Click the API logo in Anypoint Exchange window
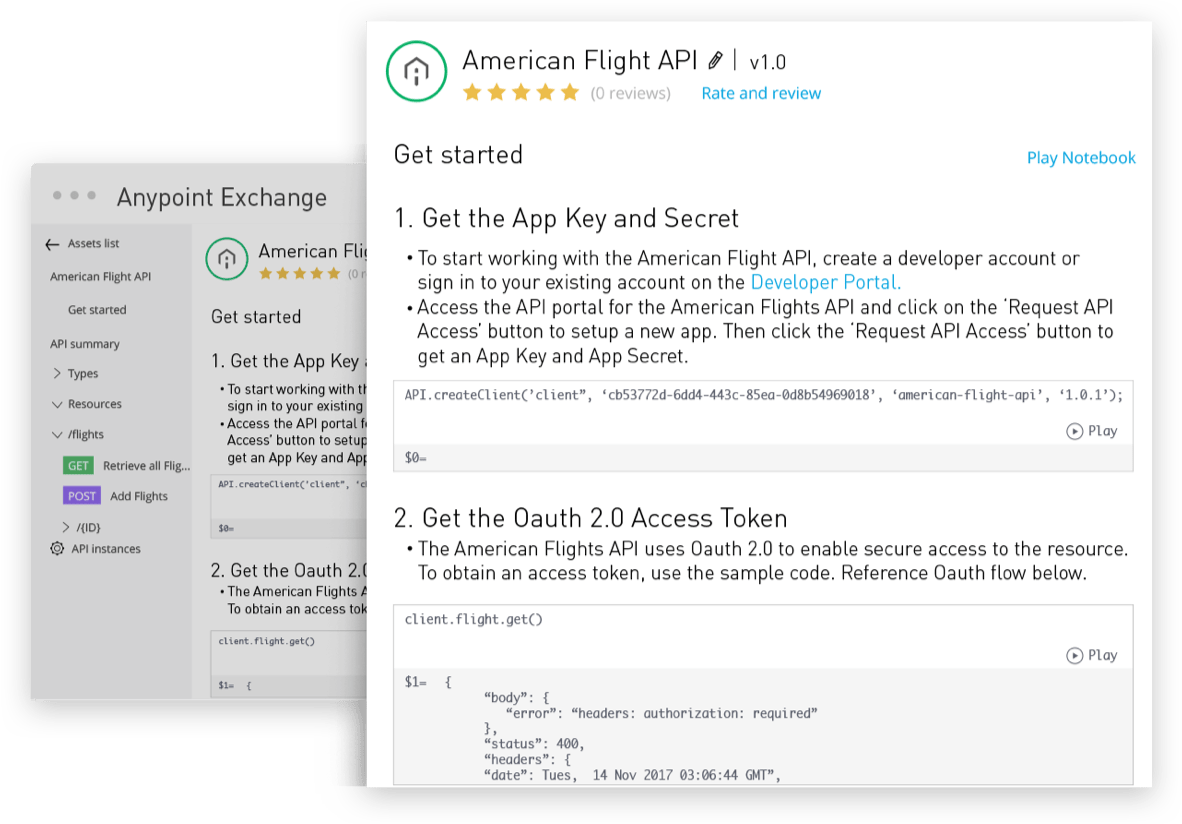1182x824 pixels. coord(227,259)
